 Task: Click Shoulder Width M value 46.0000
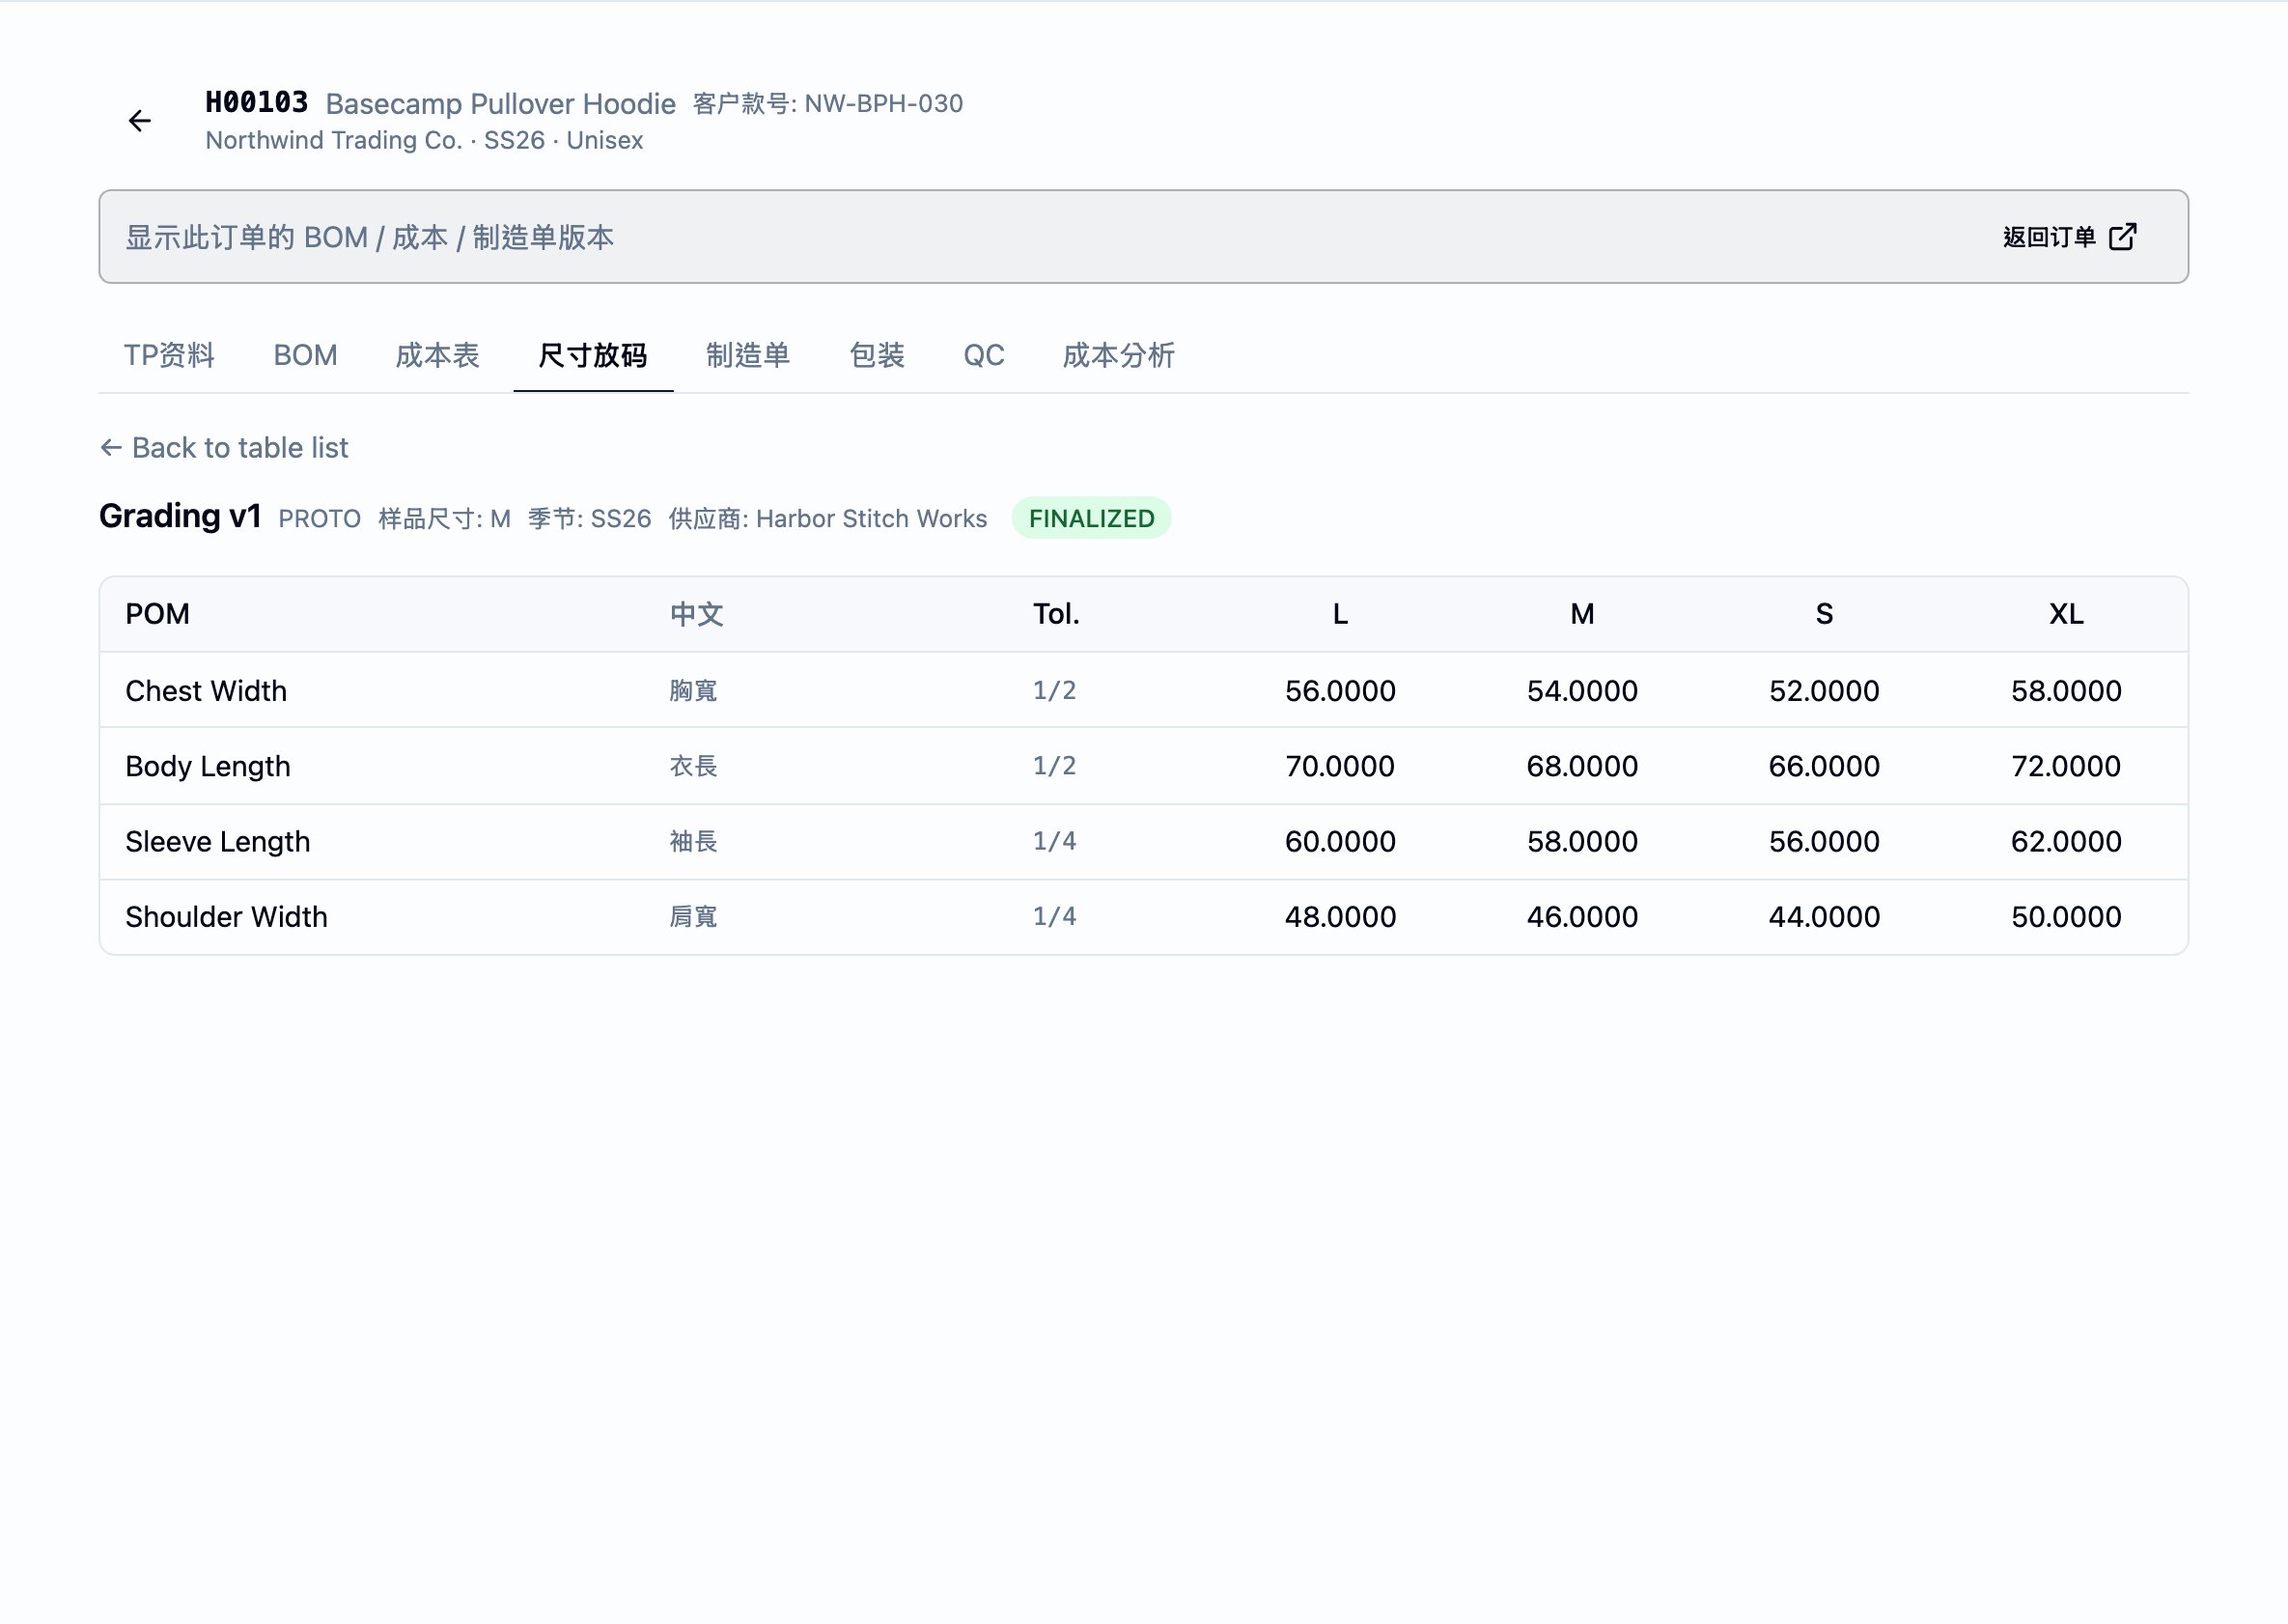pos(1582,917)
